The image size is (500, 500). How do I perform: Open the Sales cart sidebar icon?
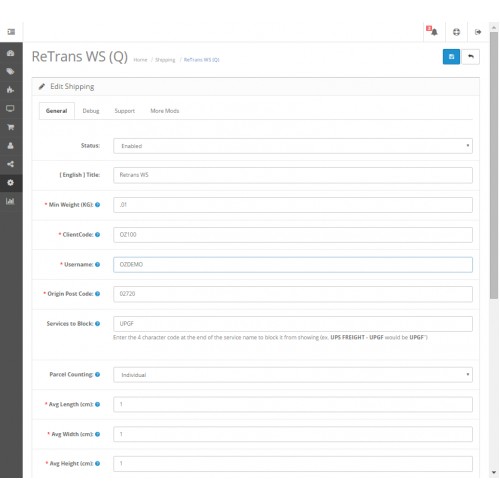[x=11, y=127]
